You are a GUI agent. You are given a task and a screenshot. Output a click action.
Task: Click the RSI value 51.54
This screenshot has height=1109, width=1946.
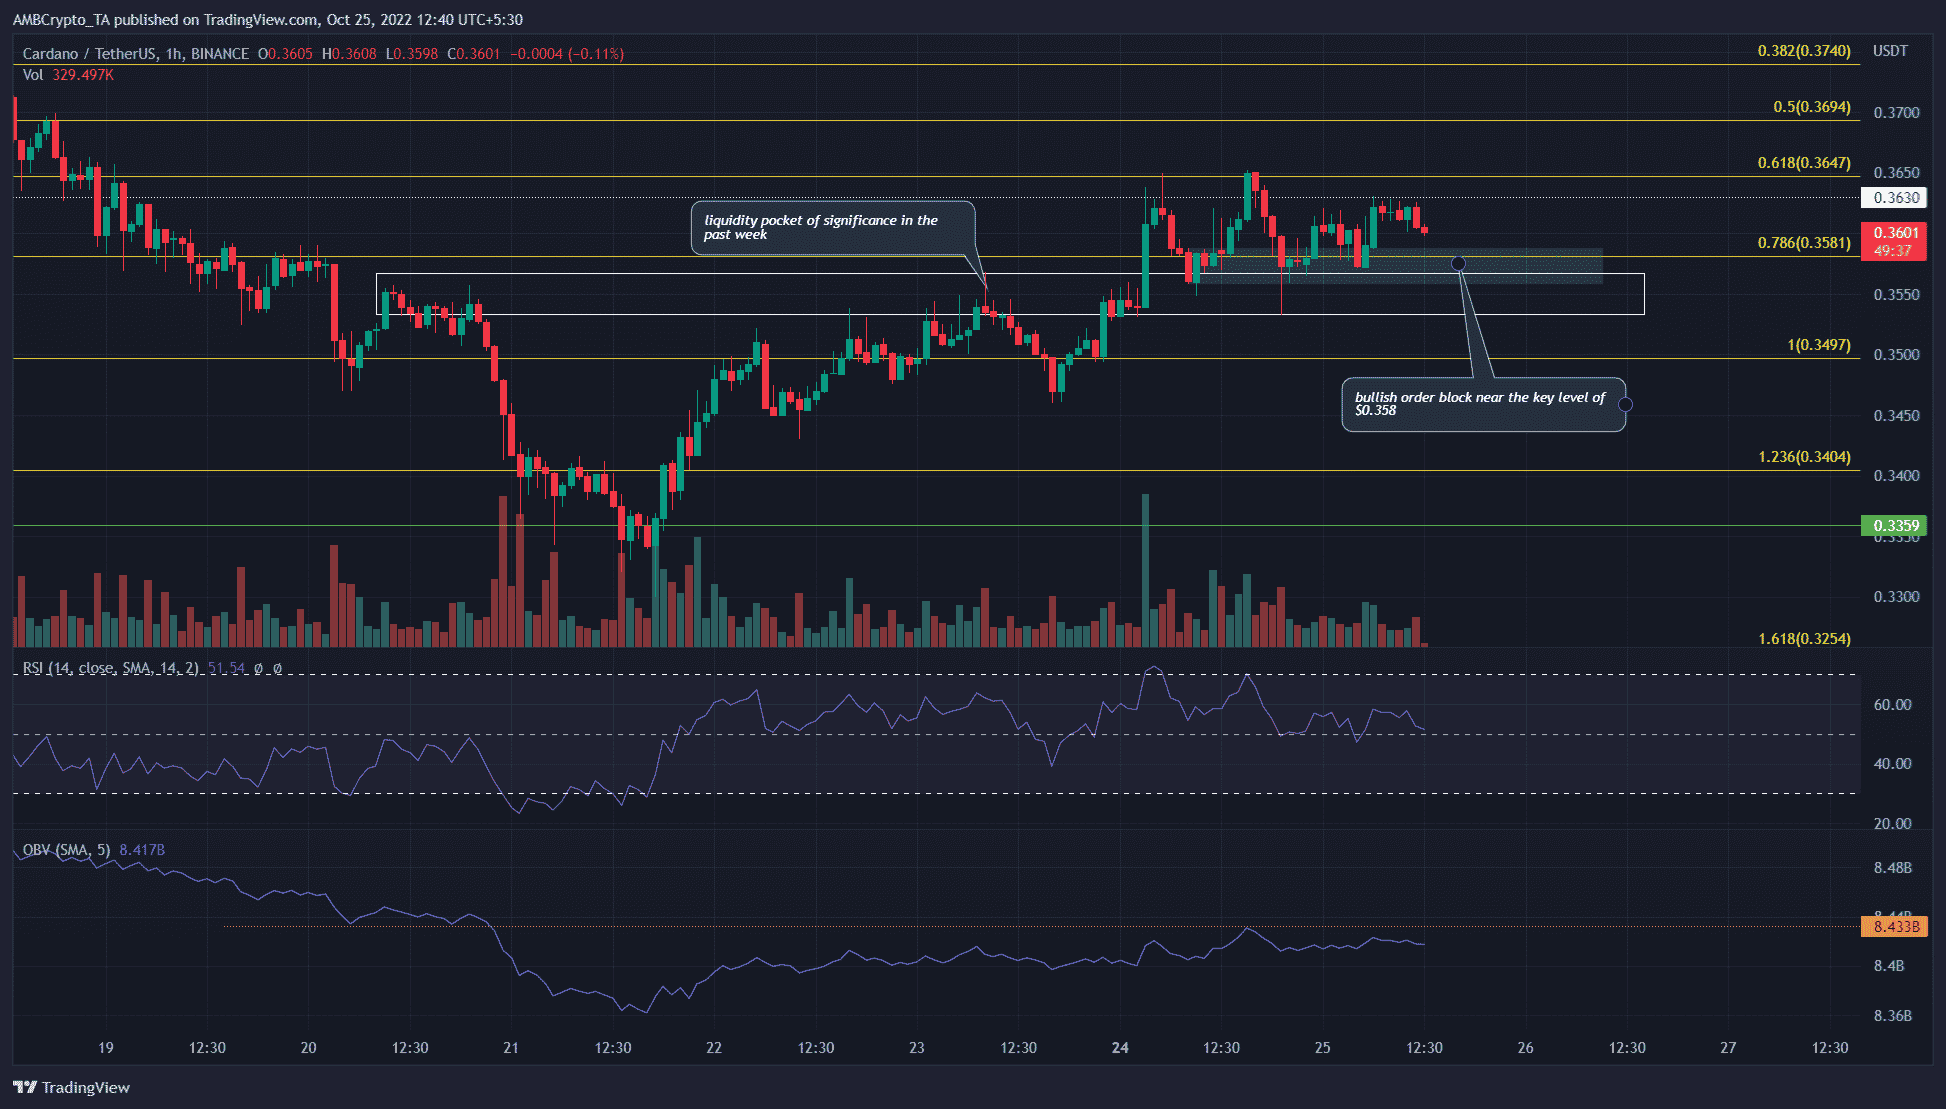click(227, 668)
